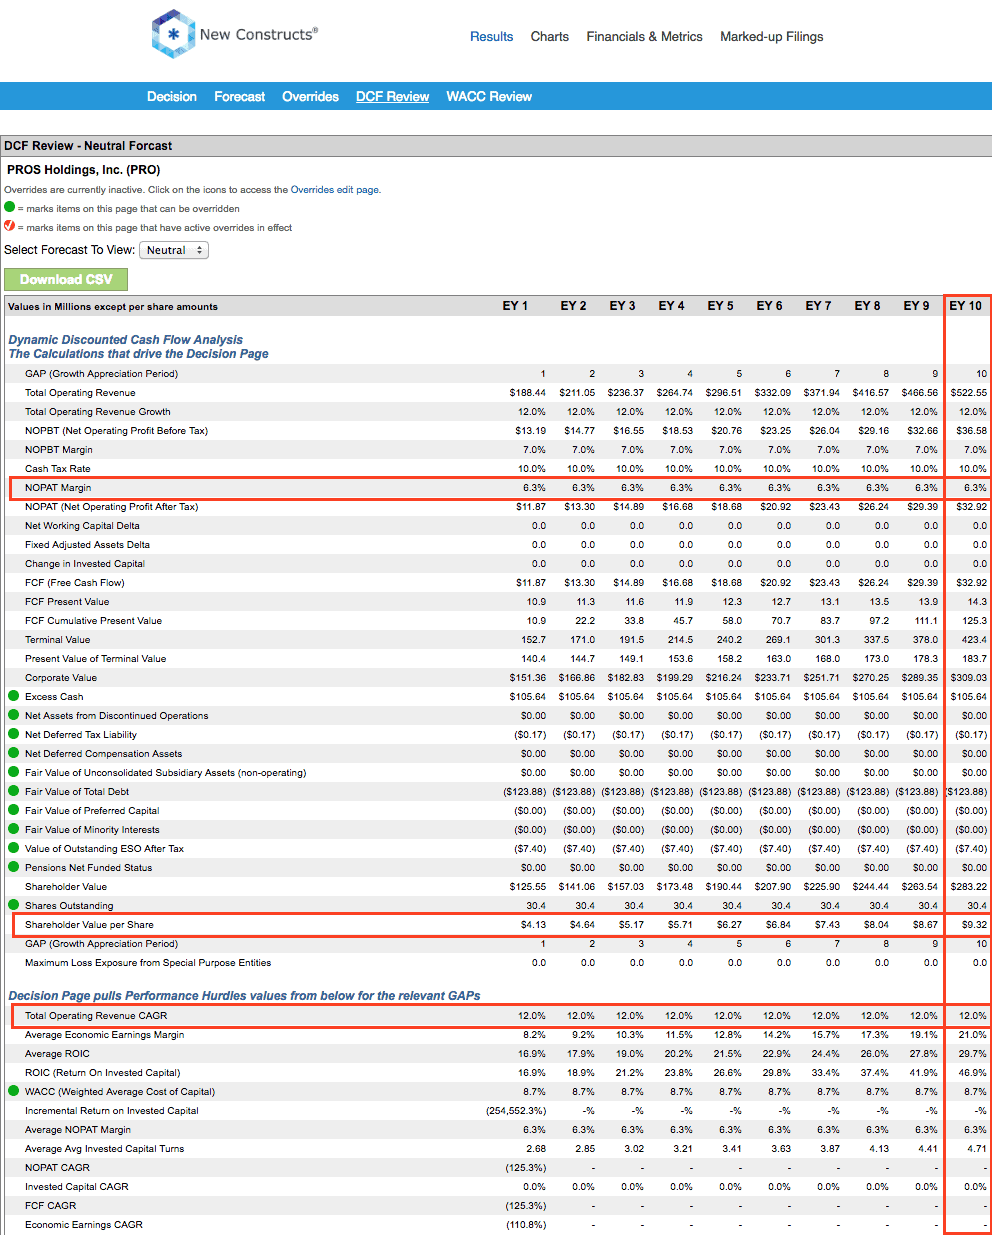
Task: Navigate to Marked-up Filings
Action: click(x=772, y=37)
